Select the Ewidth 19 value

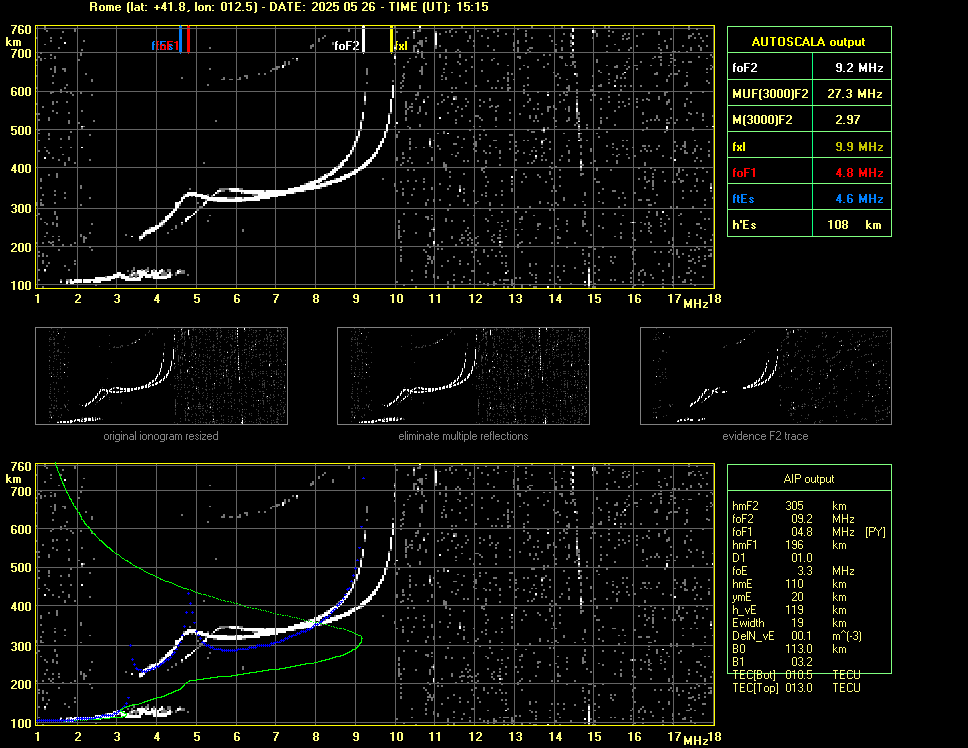click(798, 623)
